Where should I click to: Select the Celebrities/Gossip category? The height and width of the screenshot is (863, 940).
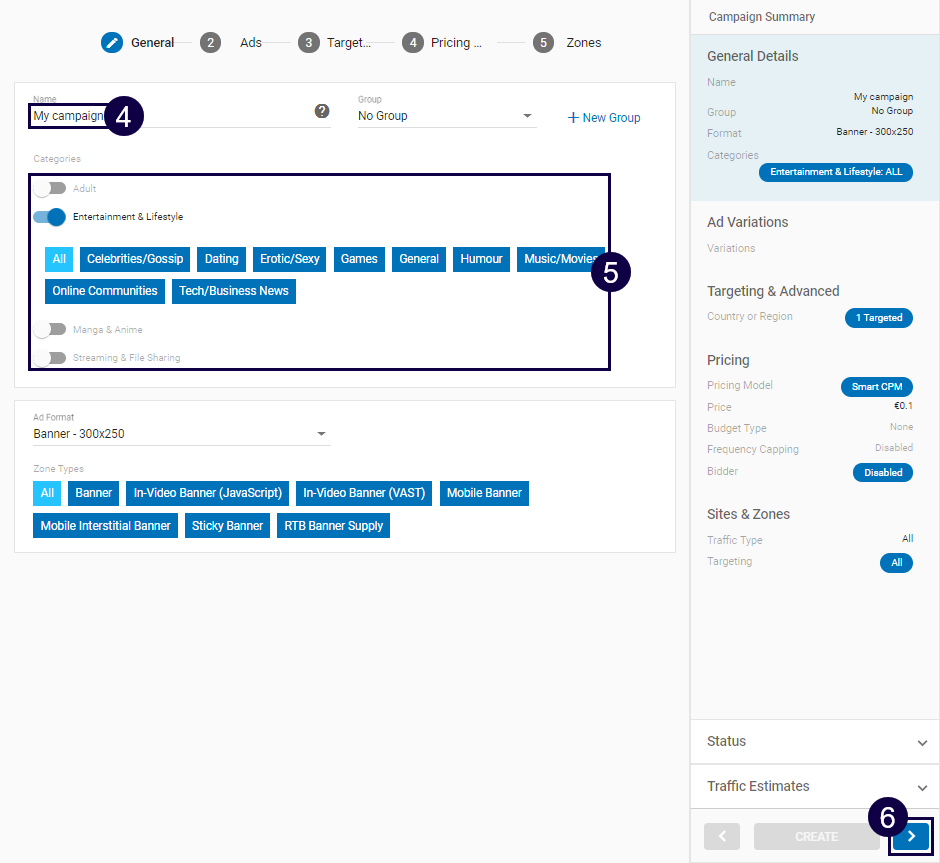point(135,259)
